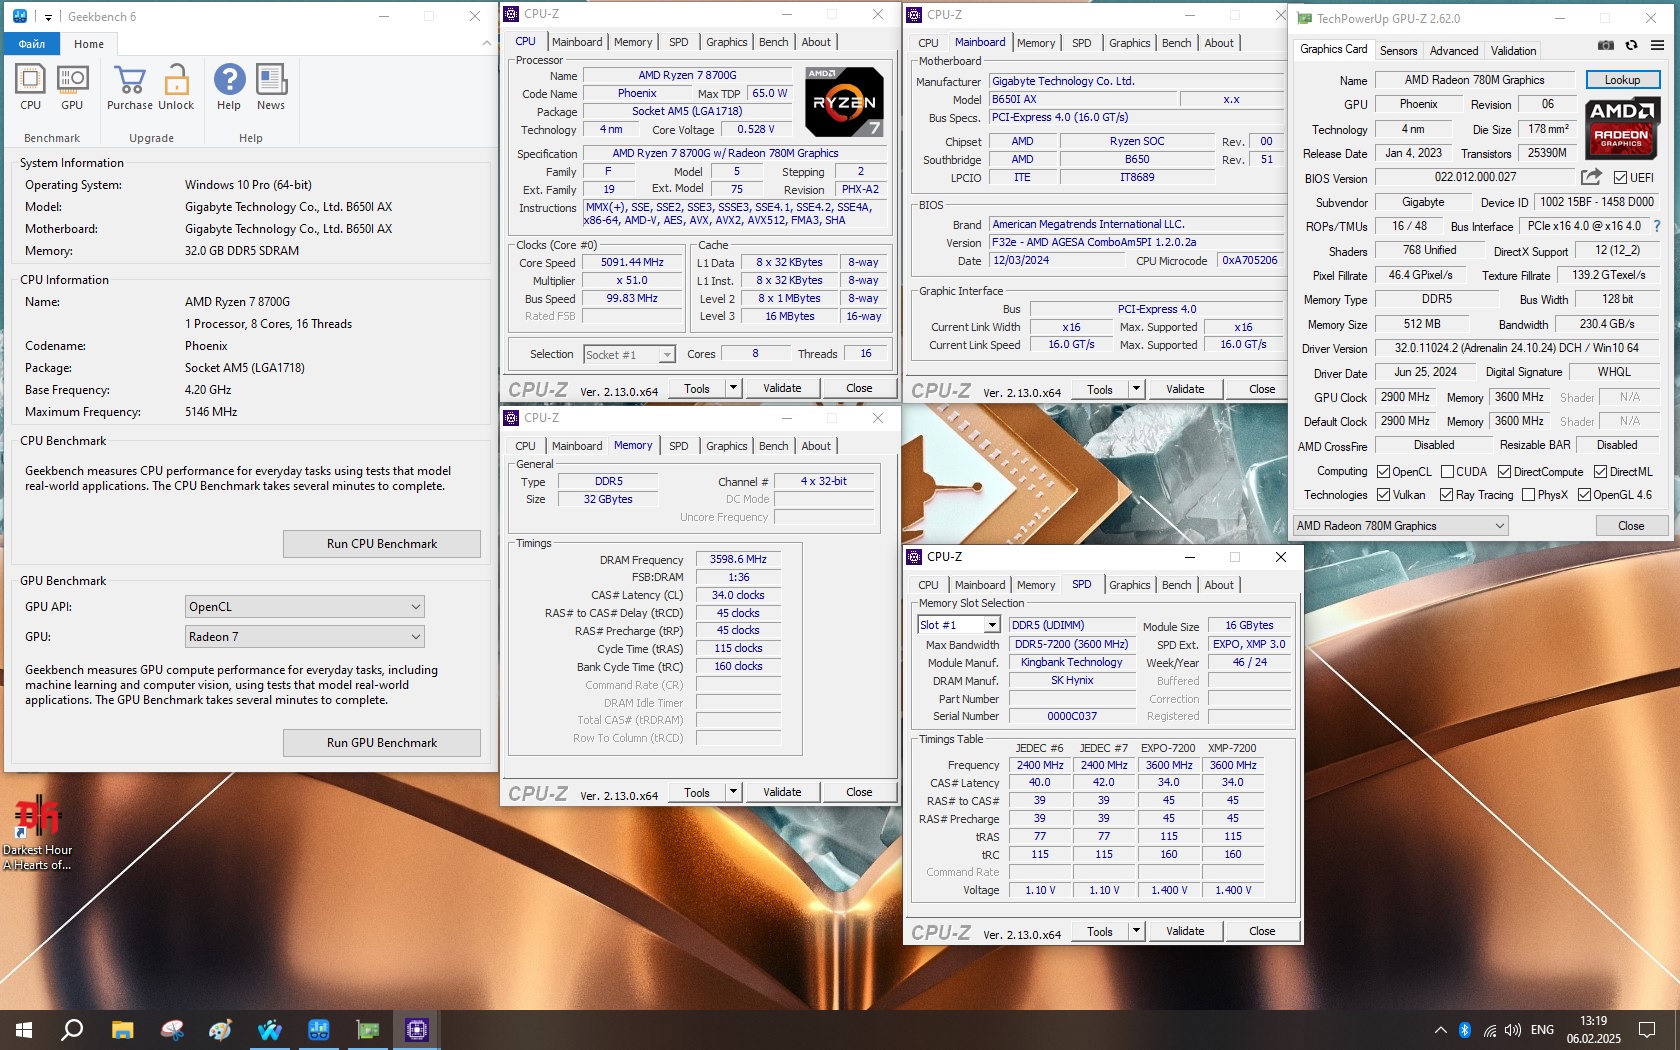
Task: Open the Windows Start menu
Action: click(24, 1030)
